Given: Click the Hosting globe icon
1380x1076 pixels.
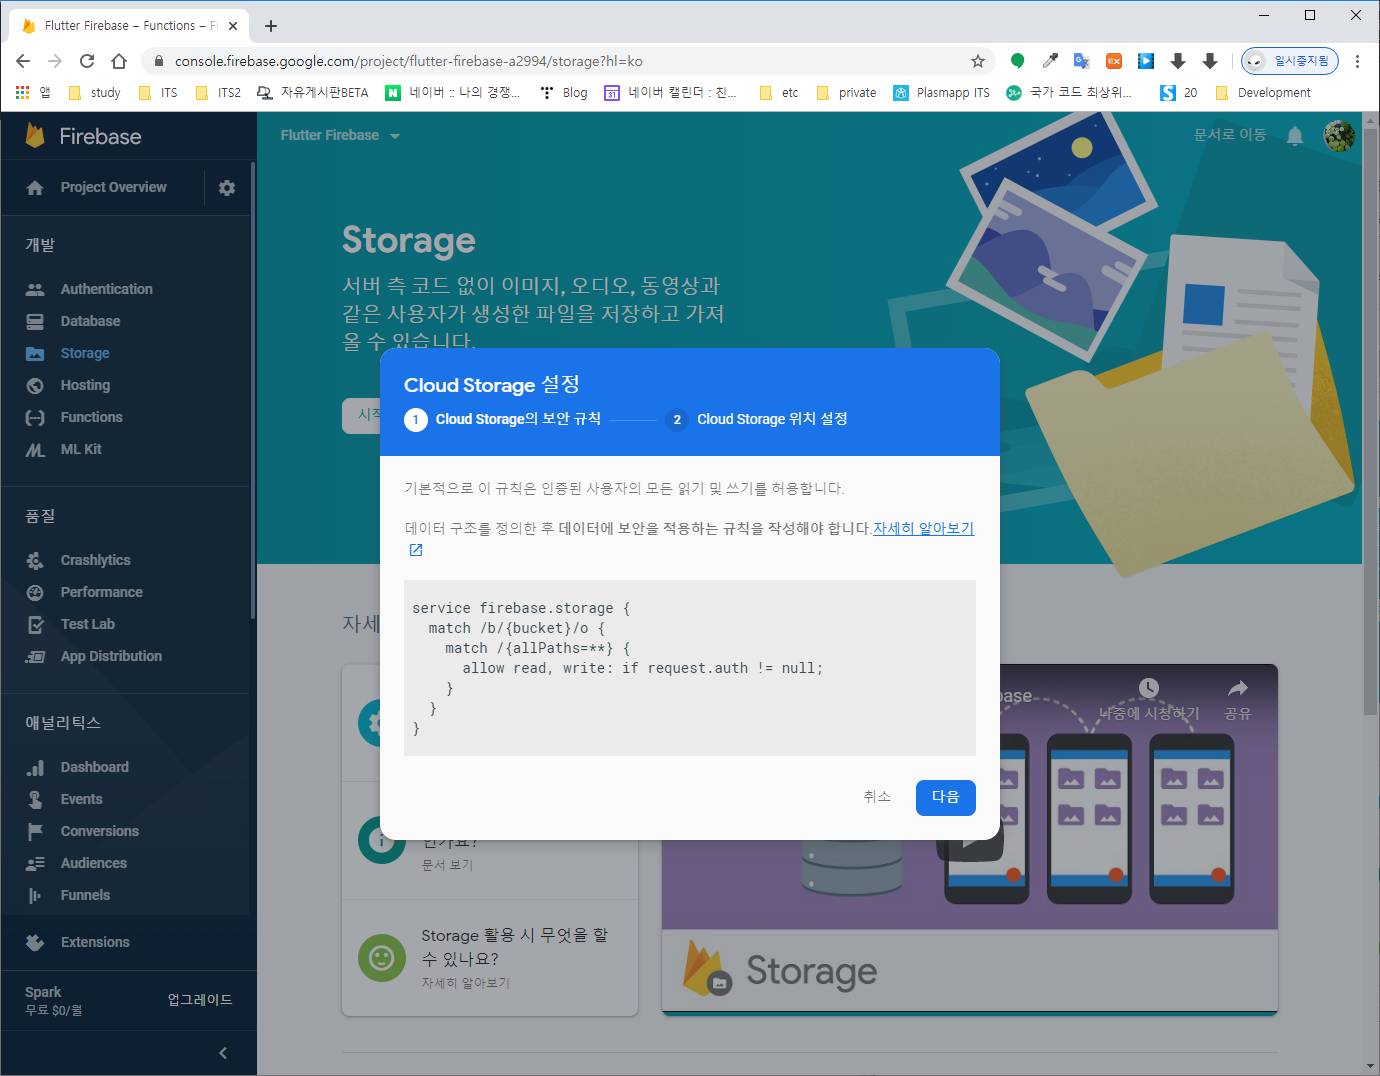Looking at the screenshot, I should [x=35, y=385].
